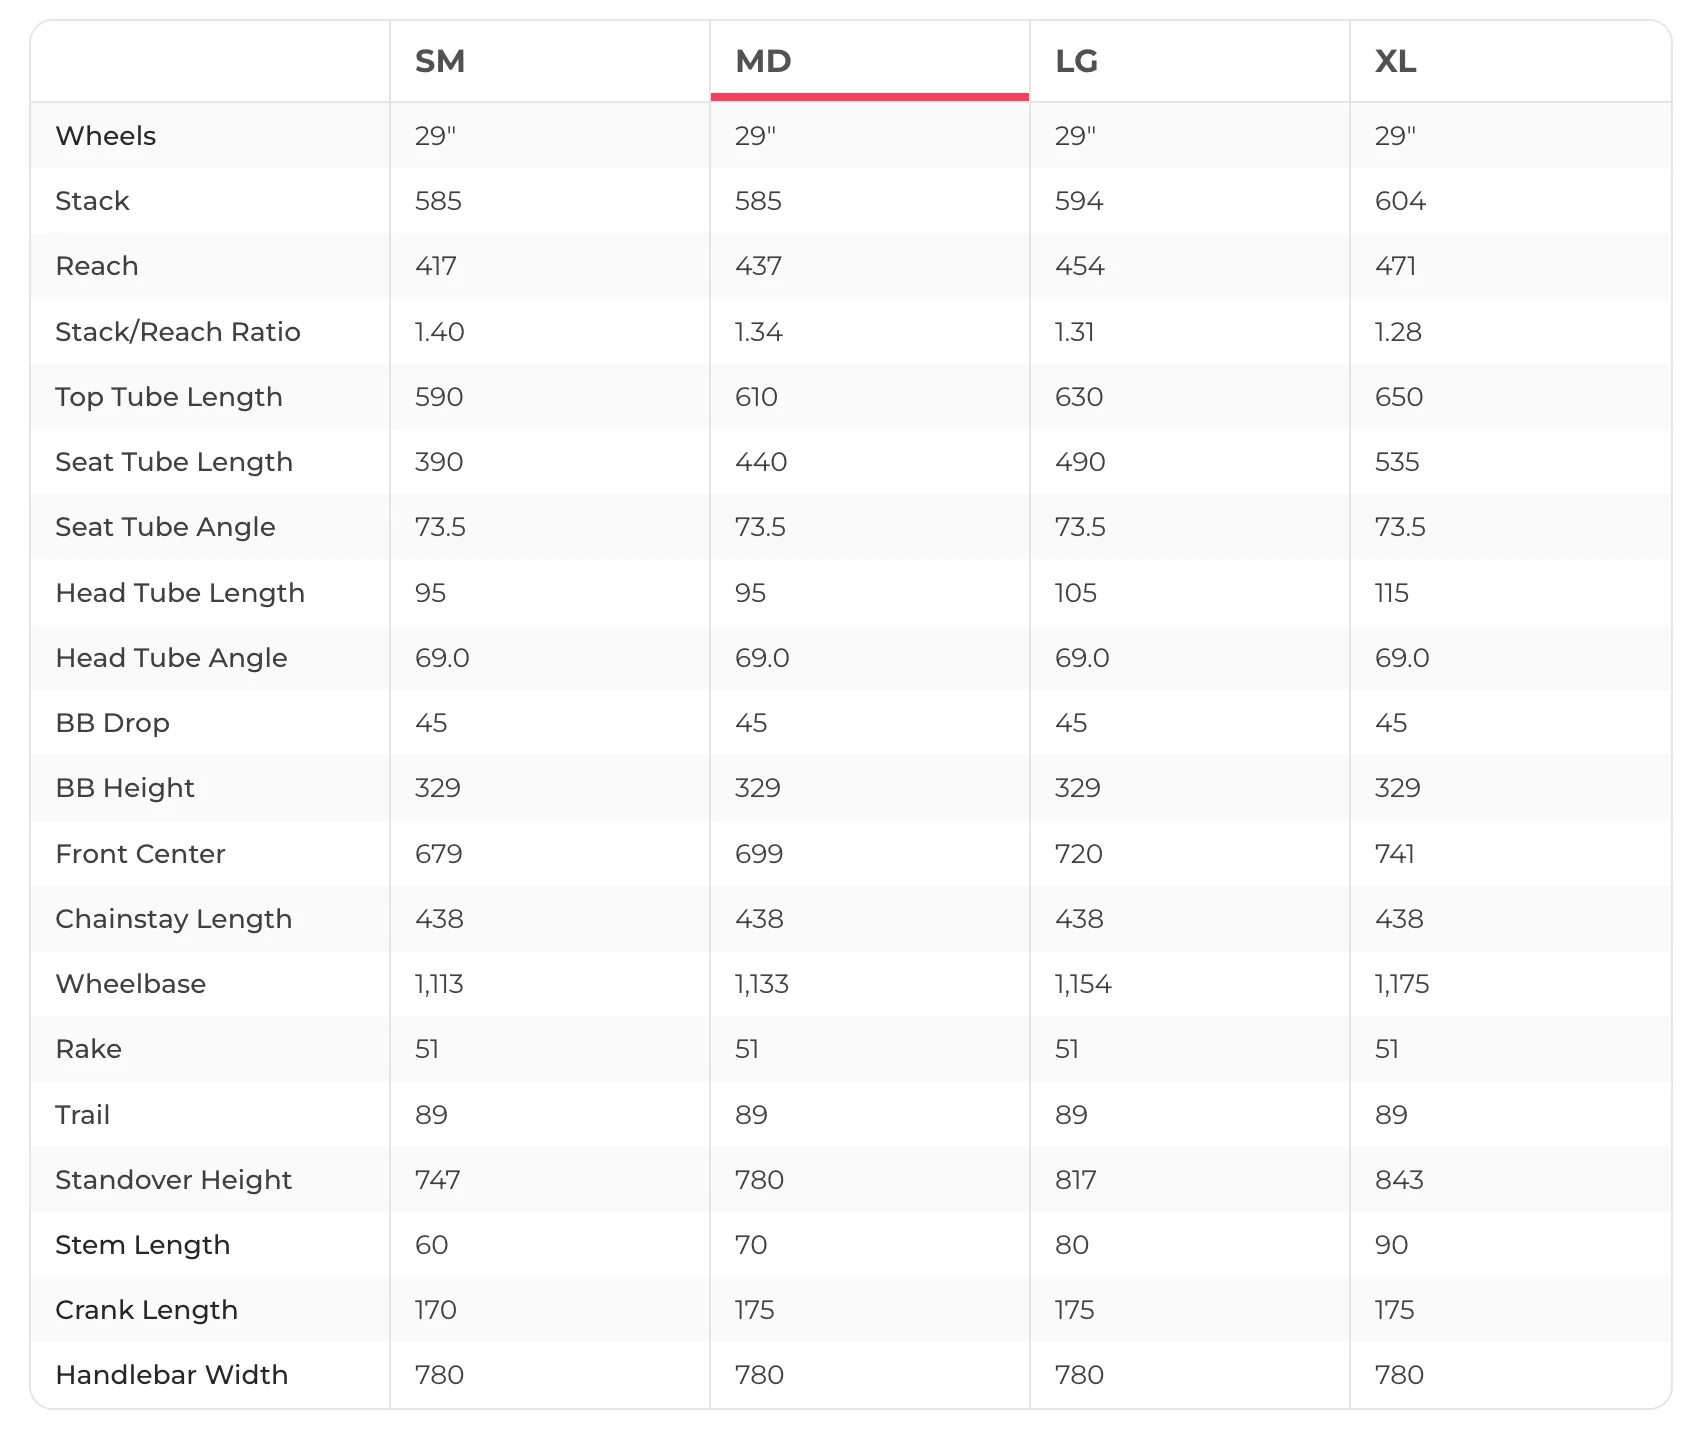Click the Stack/Reach Ratio row label
The image size is (1692, 1434).
pyautogui.click(x=178, y=332)
